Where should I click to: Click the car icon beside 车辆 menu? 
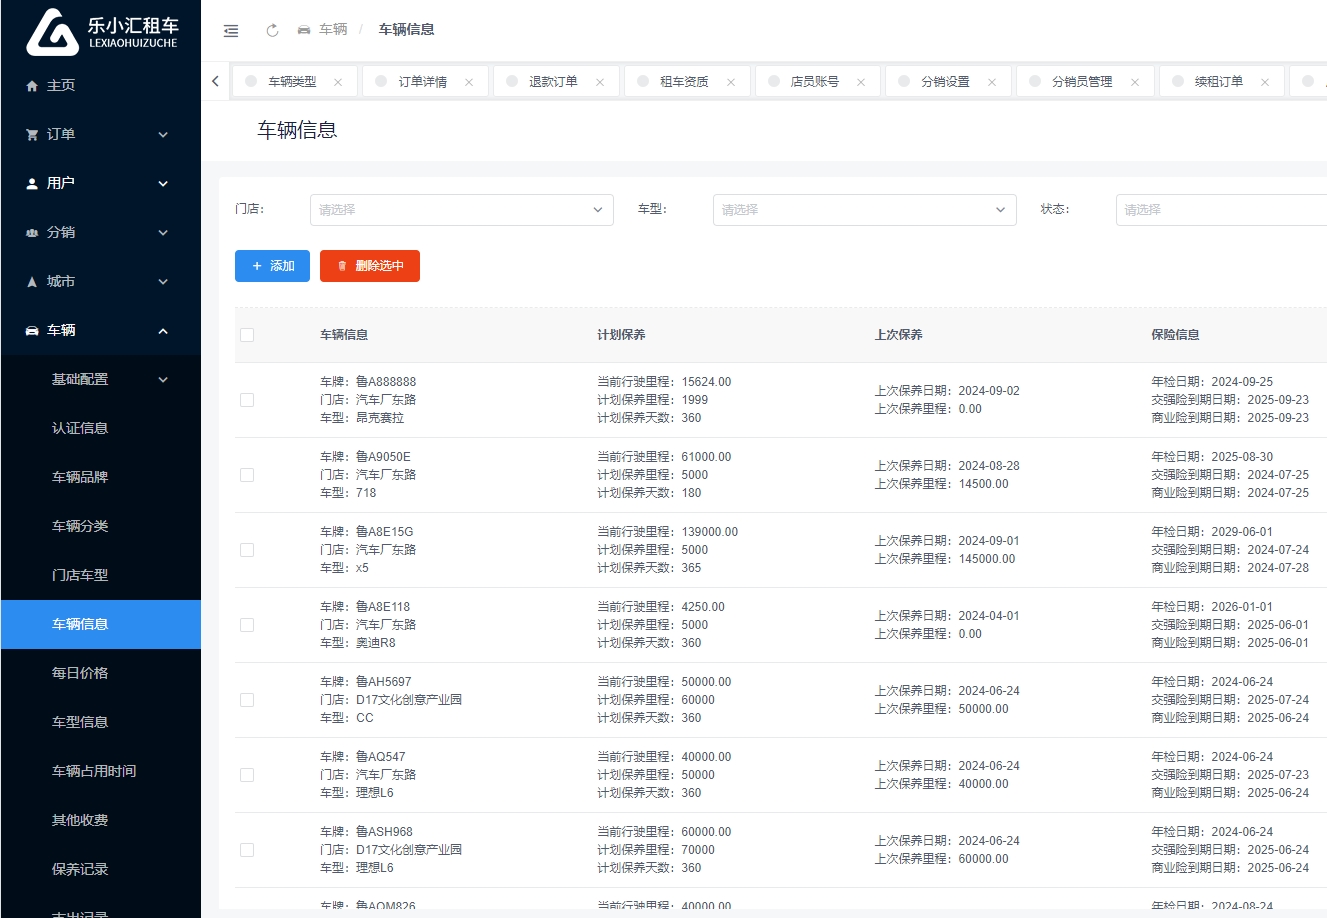(x=32, y=331)
